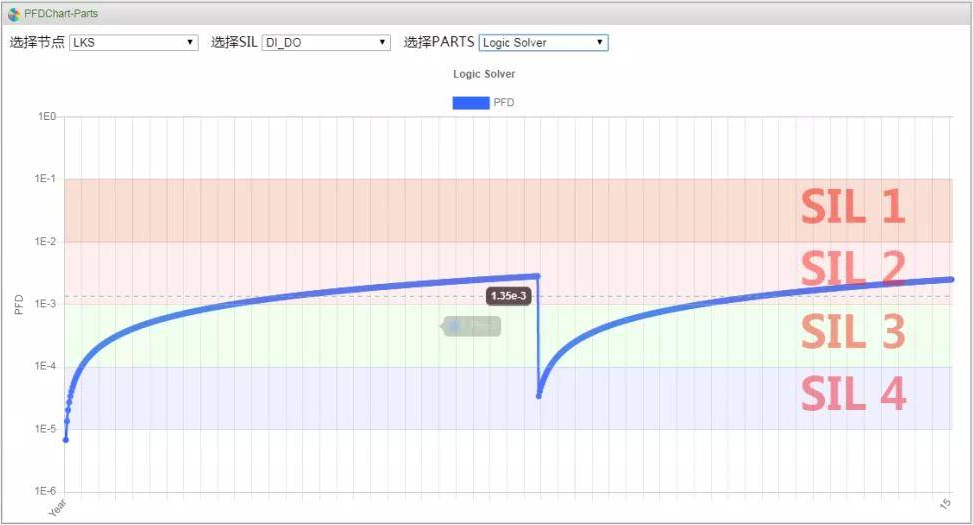Expand the 选择SIL dropdown showing DI_DO
This screenshot has width=974, height=525.
pos(325,43)
